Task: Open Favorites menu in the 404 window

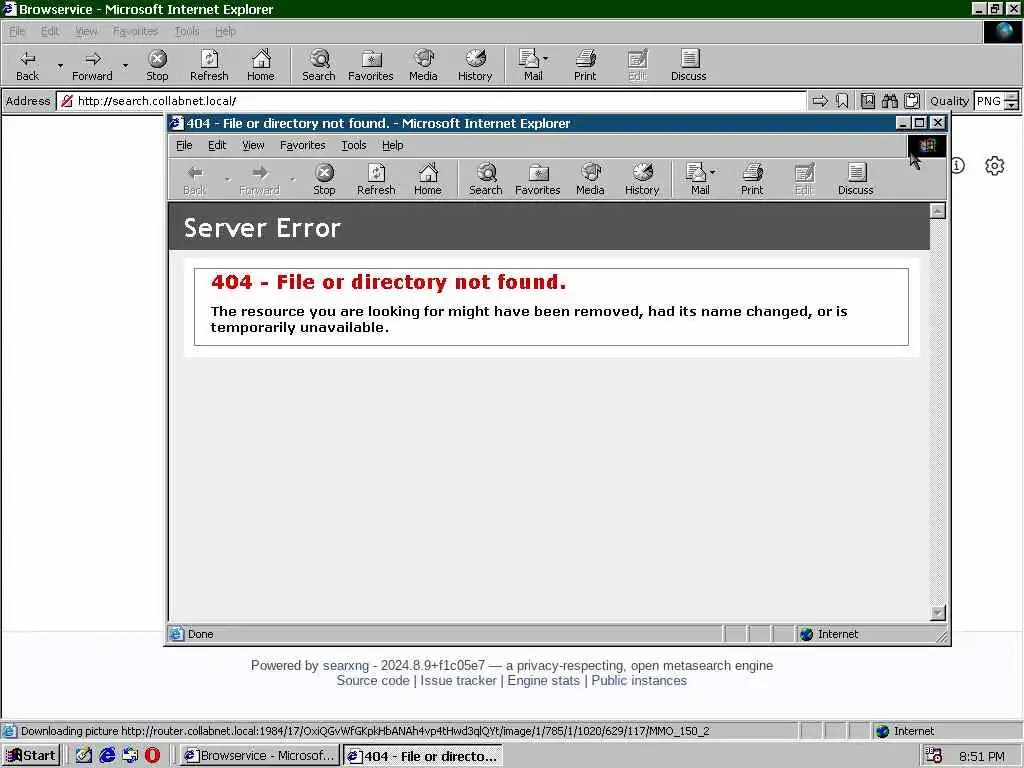Action: pos(302,145)
